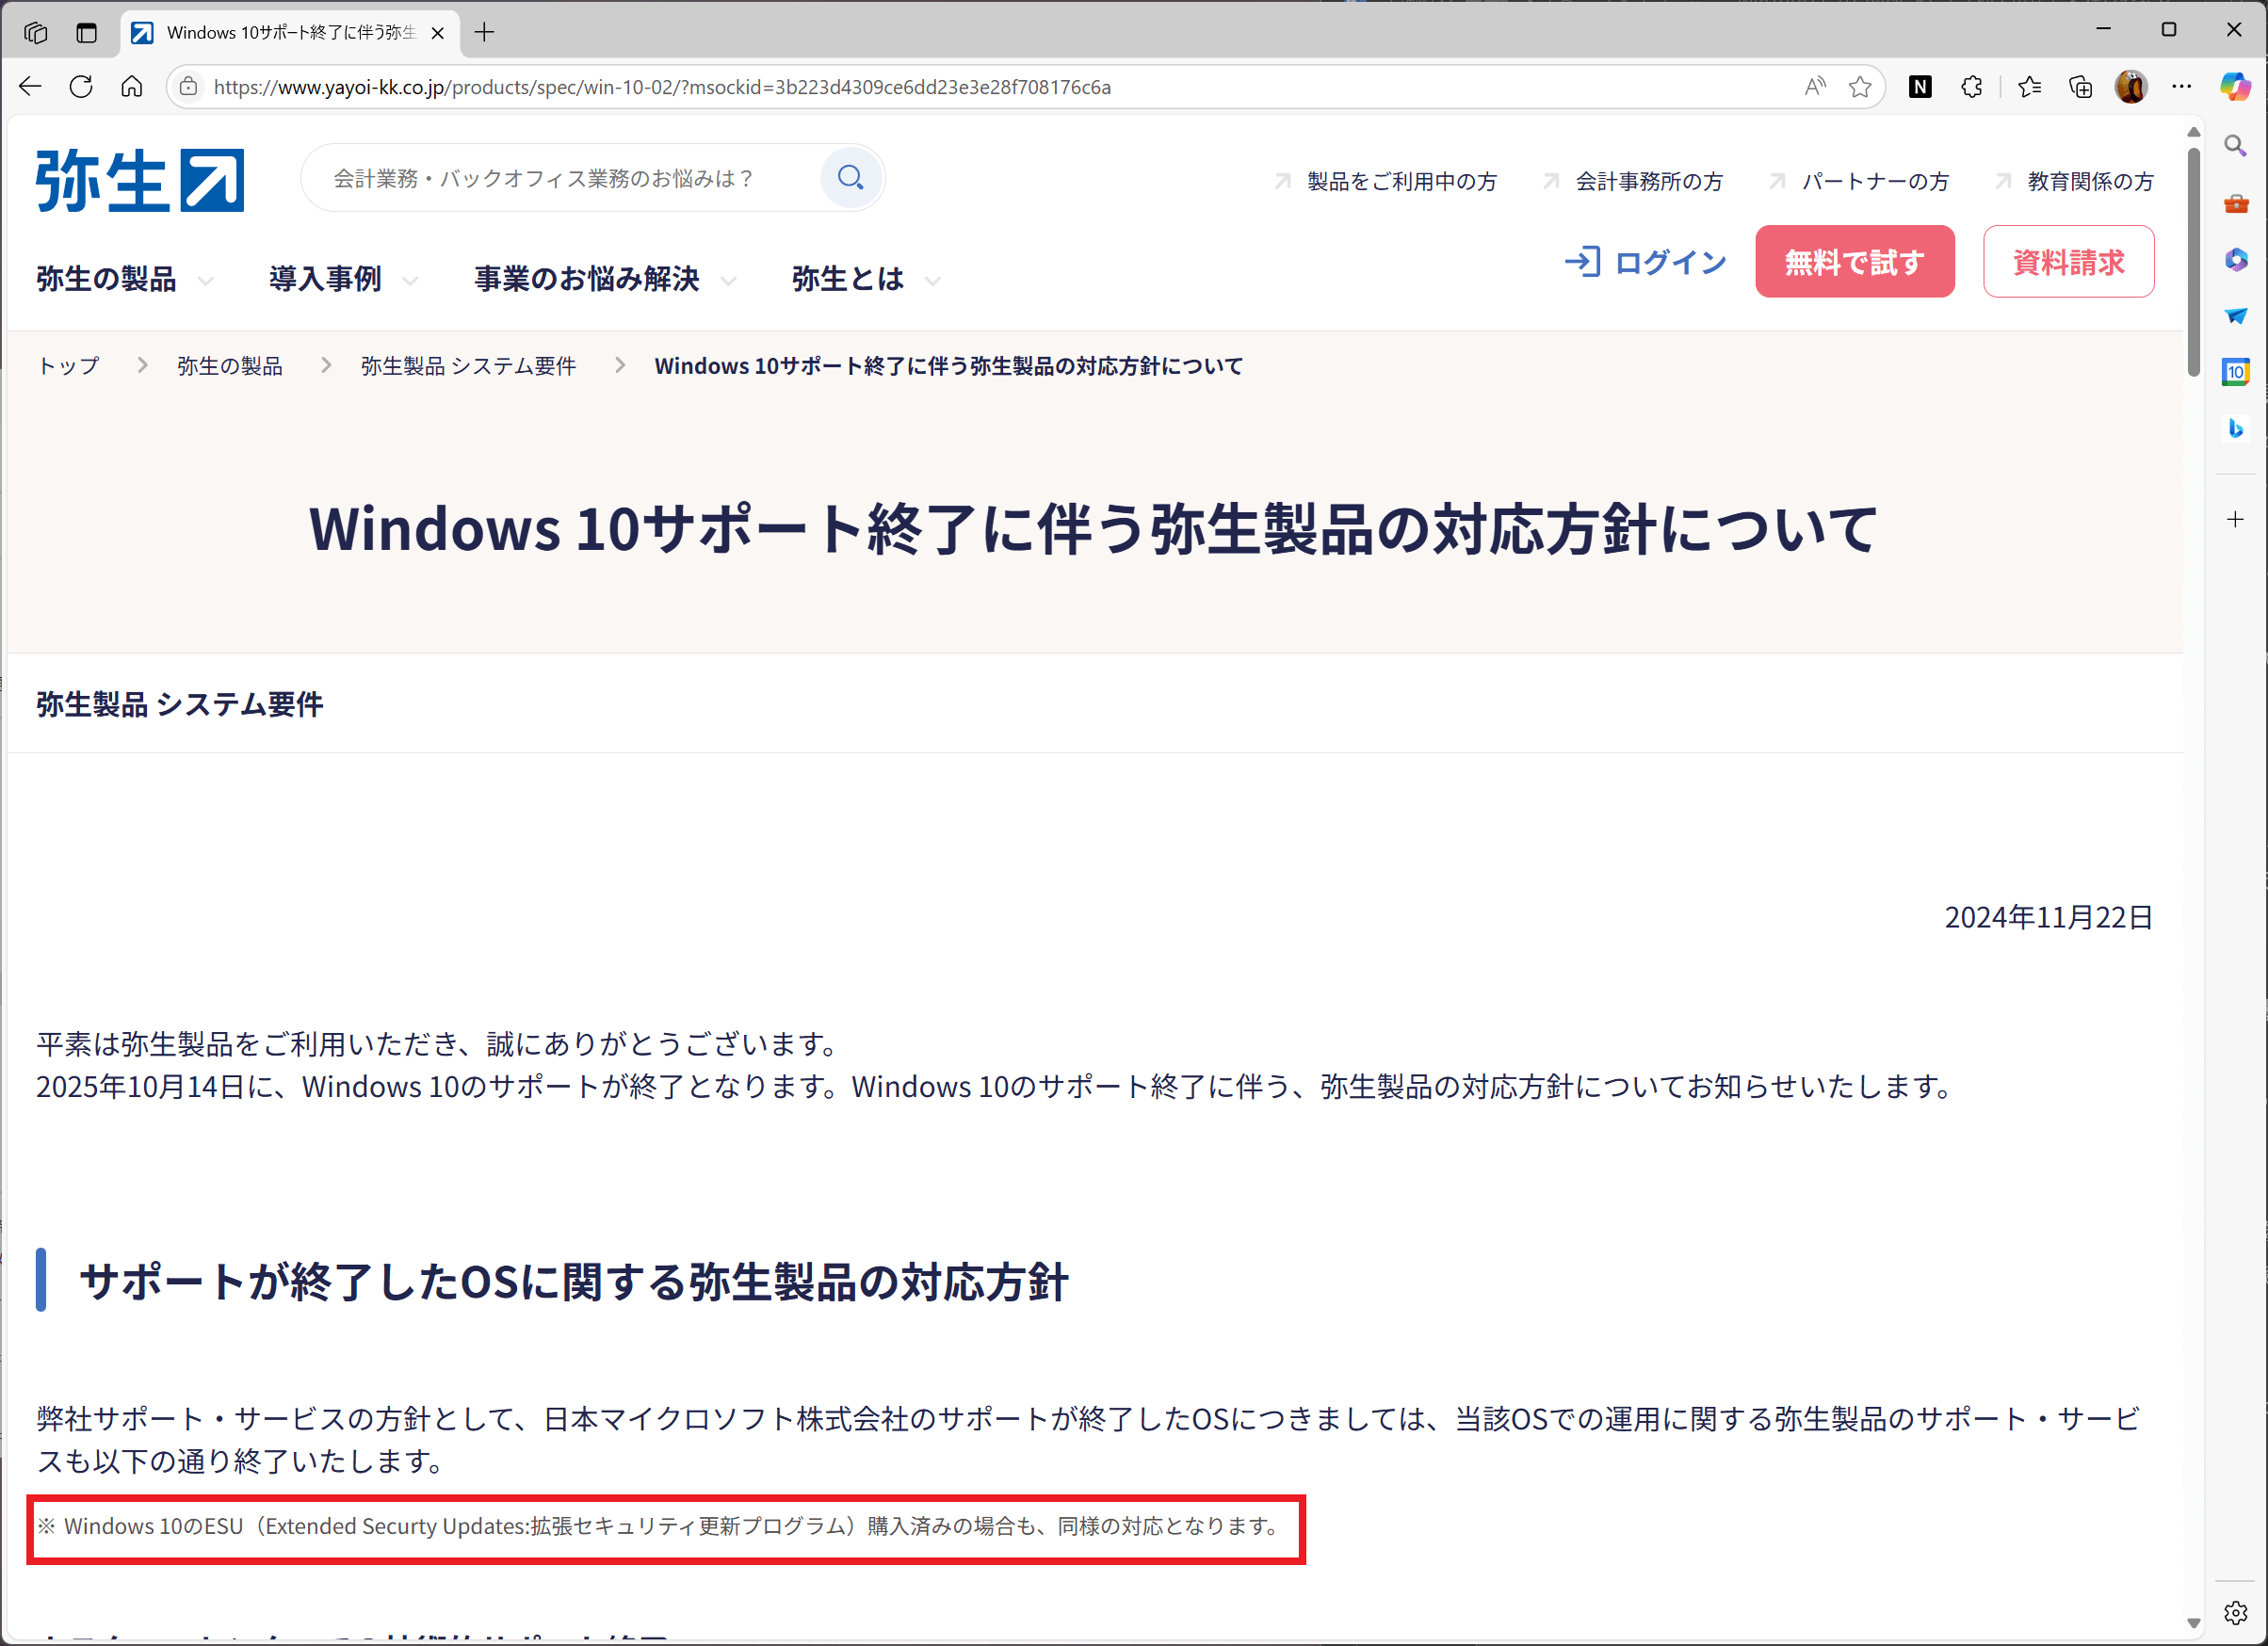Screen dimensions: 2268x1646
Task: Open the browser profile avatar
Action: coord(2131,87)
